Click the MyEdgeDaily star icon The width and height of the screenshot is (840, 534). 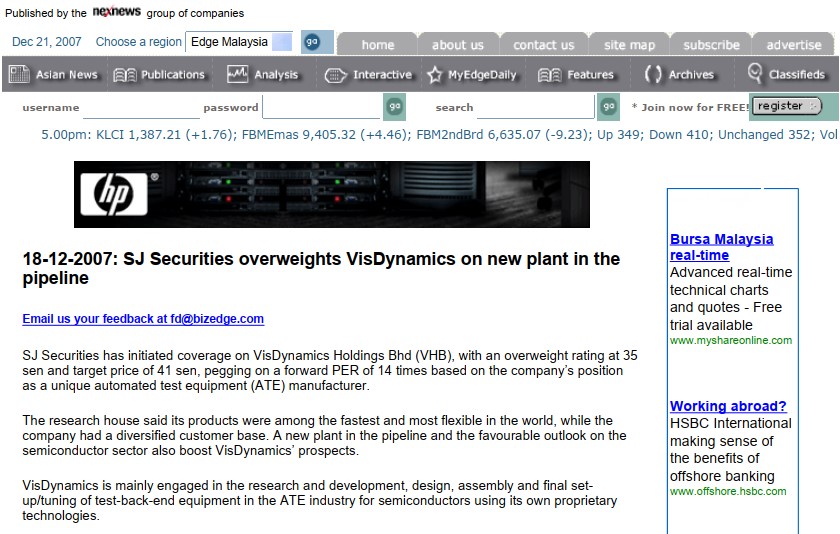point(435,74)
